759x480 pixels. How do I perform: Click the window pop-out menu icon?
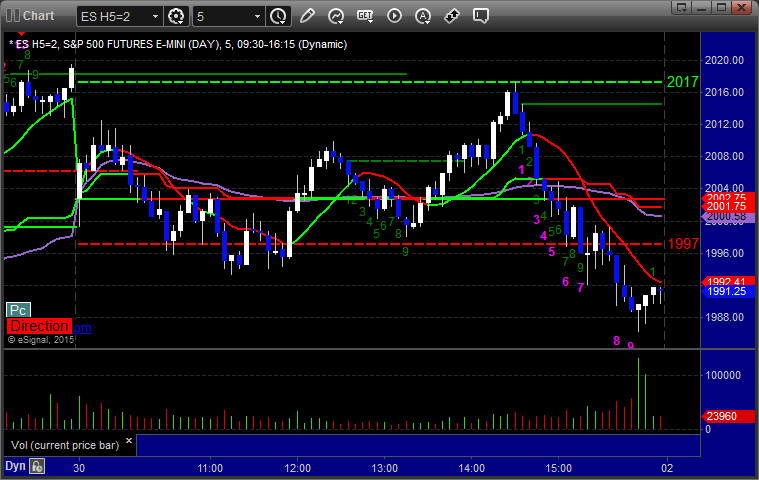point(682,7)
